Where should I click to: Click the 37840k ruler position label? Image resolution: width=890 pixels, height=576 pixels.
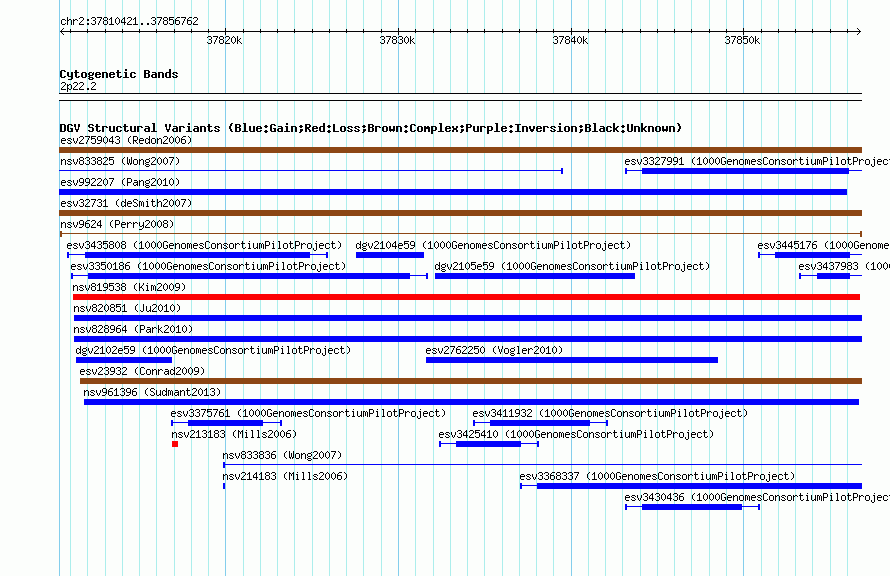click(570, 40)
